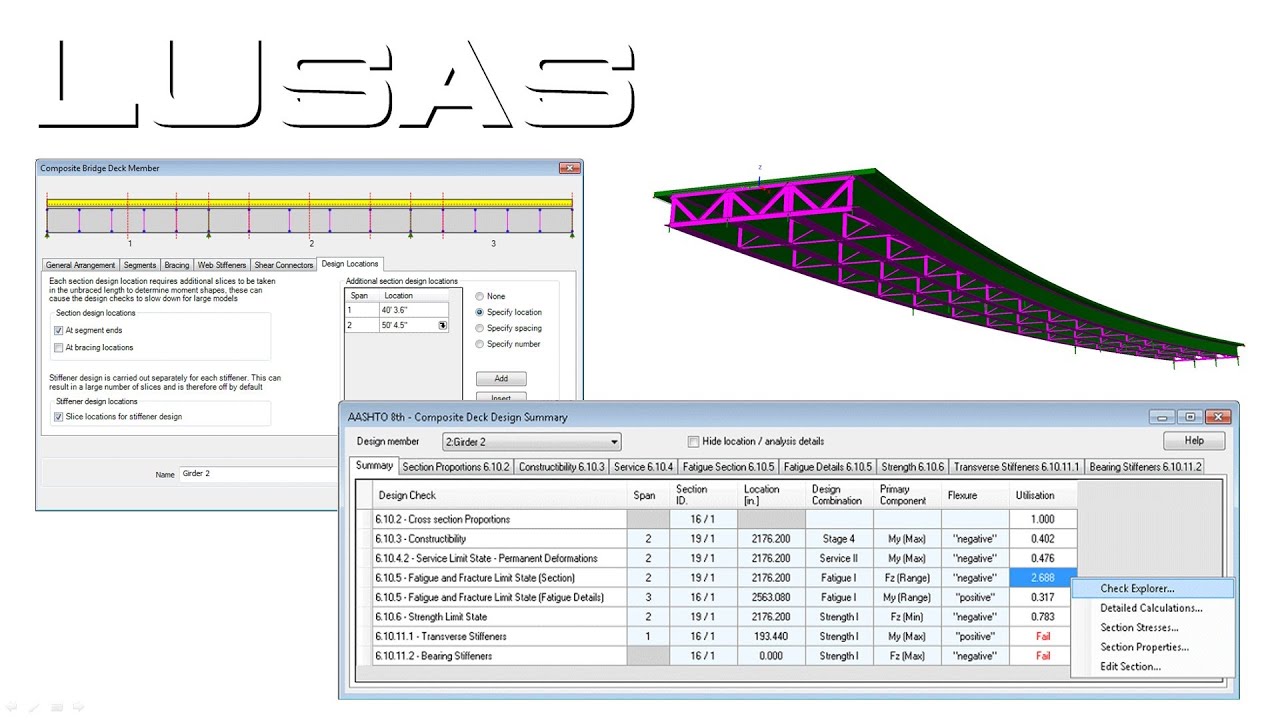
Task: Click the location value 2563.080
Action: (771, 597)
